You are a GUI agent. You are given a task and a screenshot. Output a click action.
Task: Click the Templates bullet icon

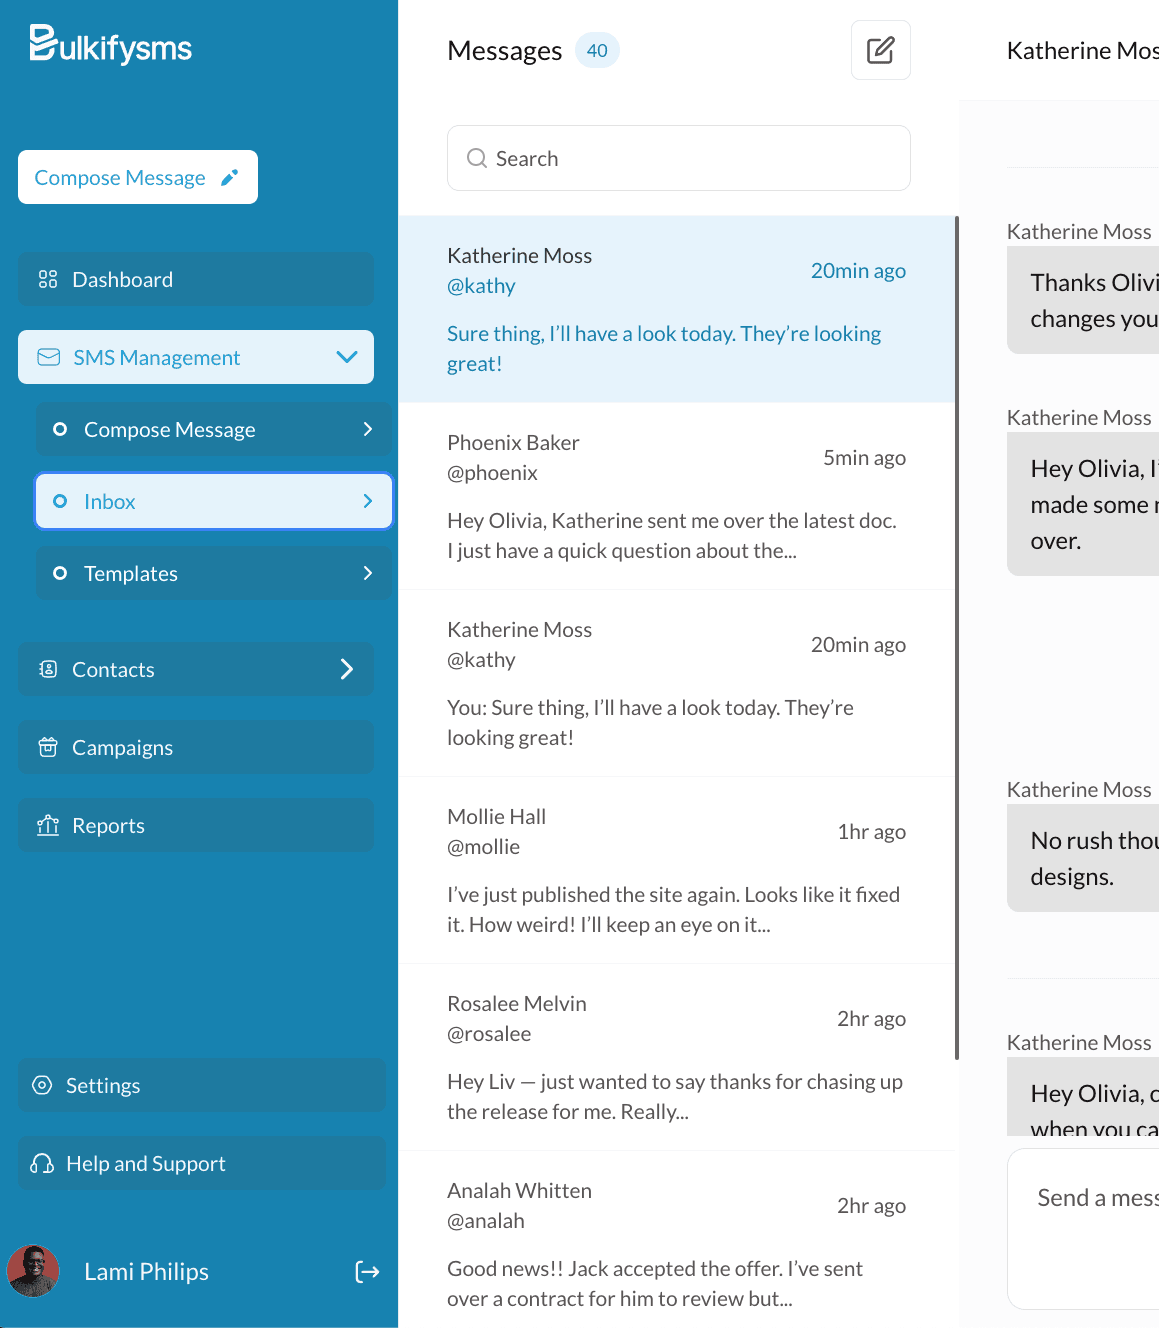[60, 573]
